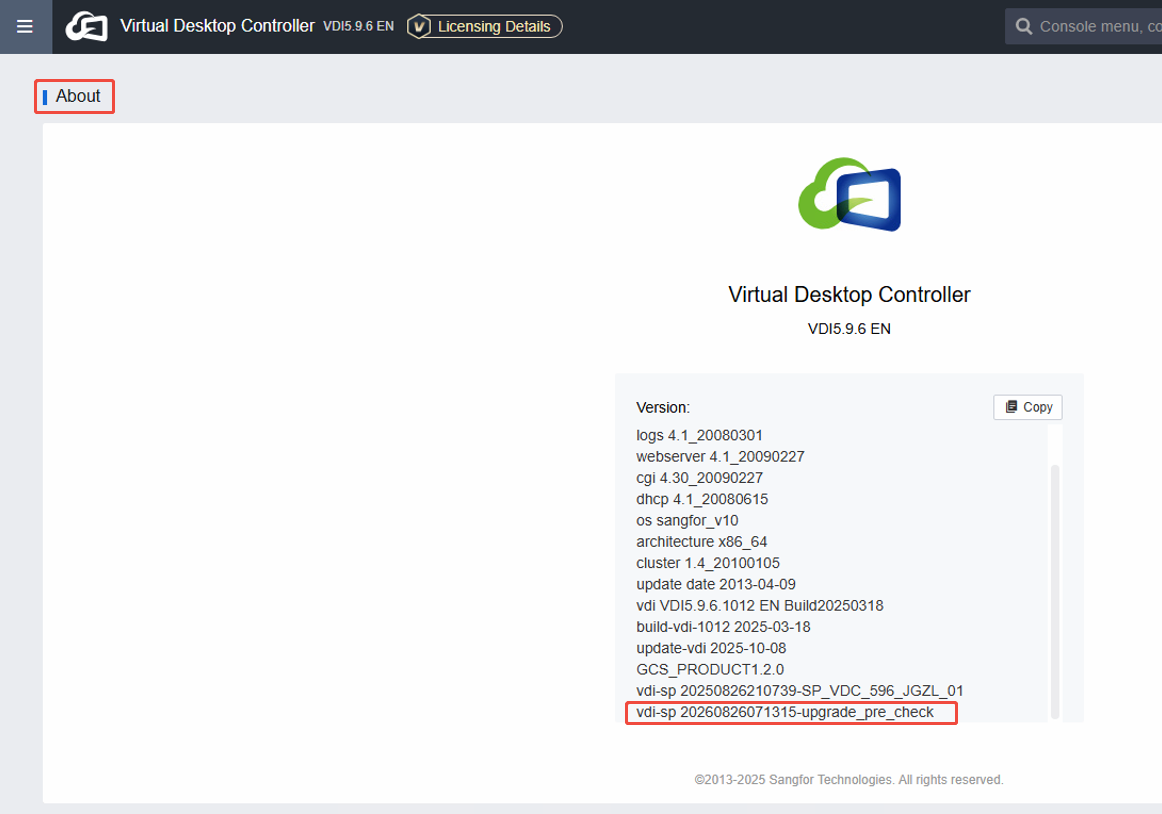The width and height of the screenshot is (1162, 814).
Task: Click the Sangfor cloud logo in header
Action: pyautogui.click(x=87, y=27)
